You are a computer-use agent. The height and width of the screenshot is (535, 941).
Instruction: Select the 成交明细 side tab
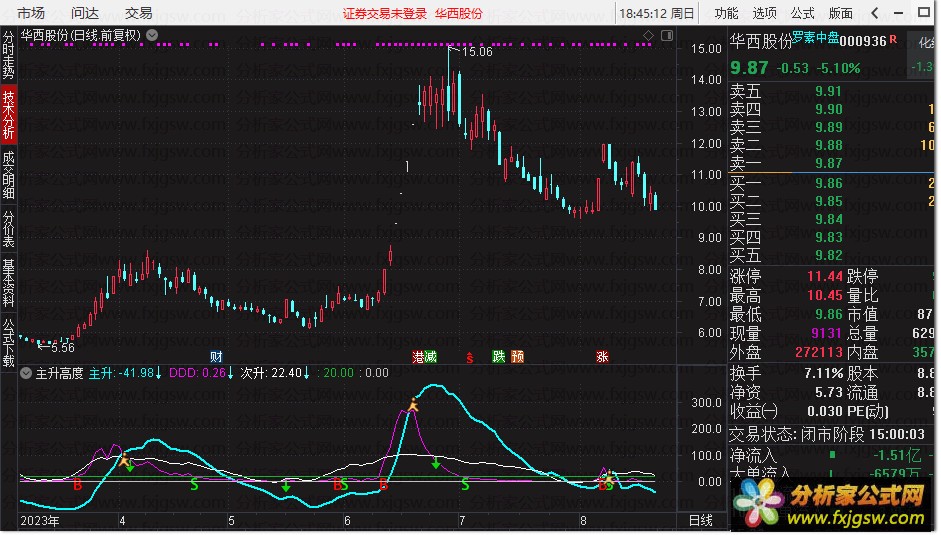click(8, 175)
